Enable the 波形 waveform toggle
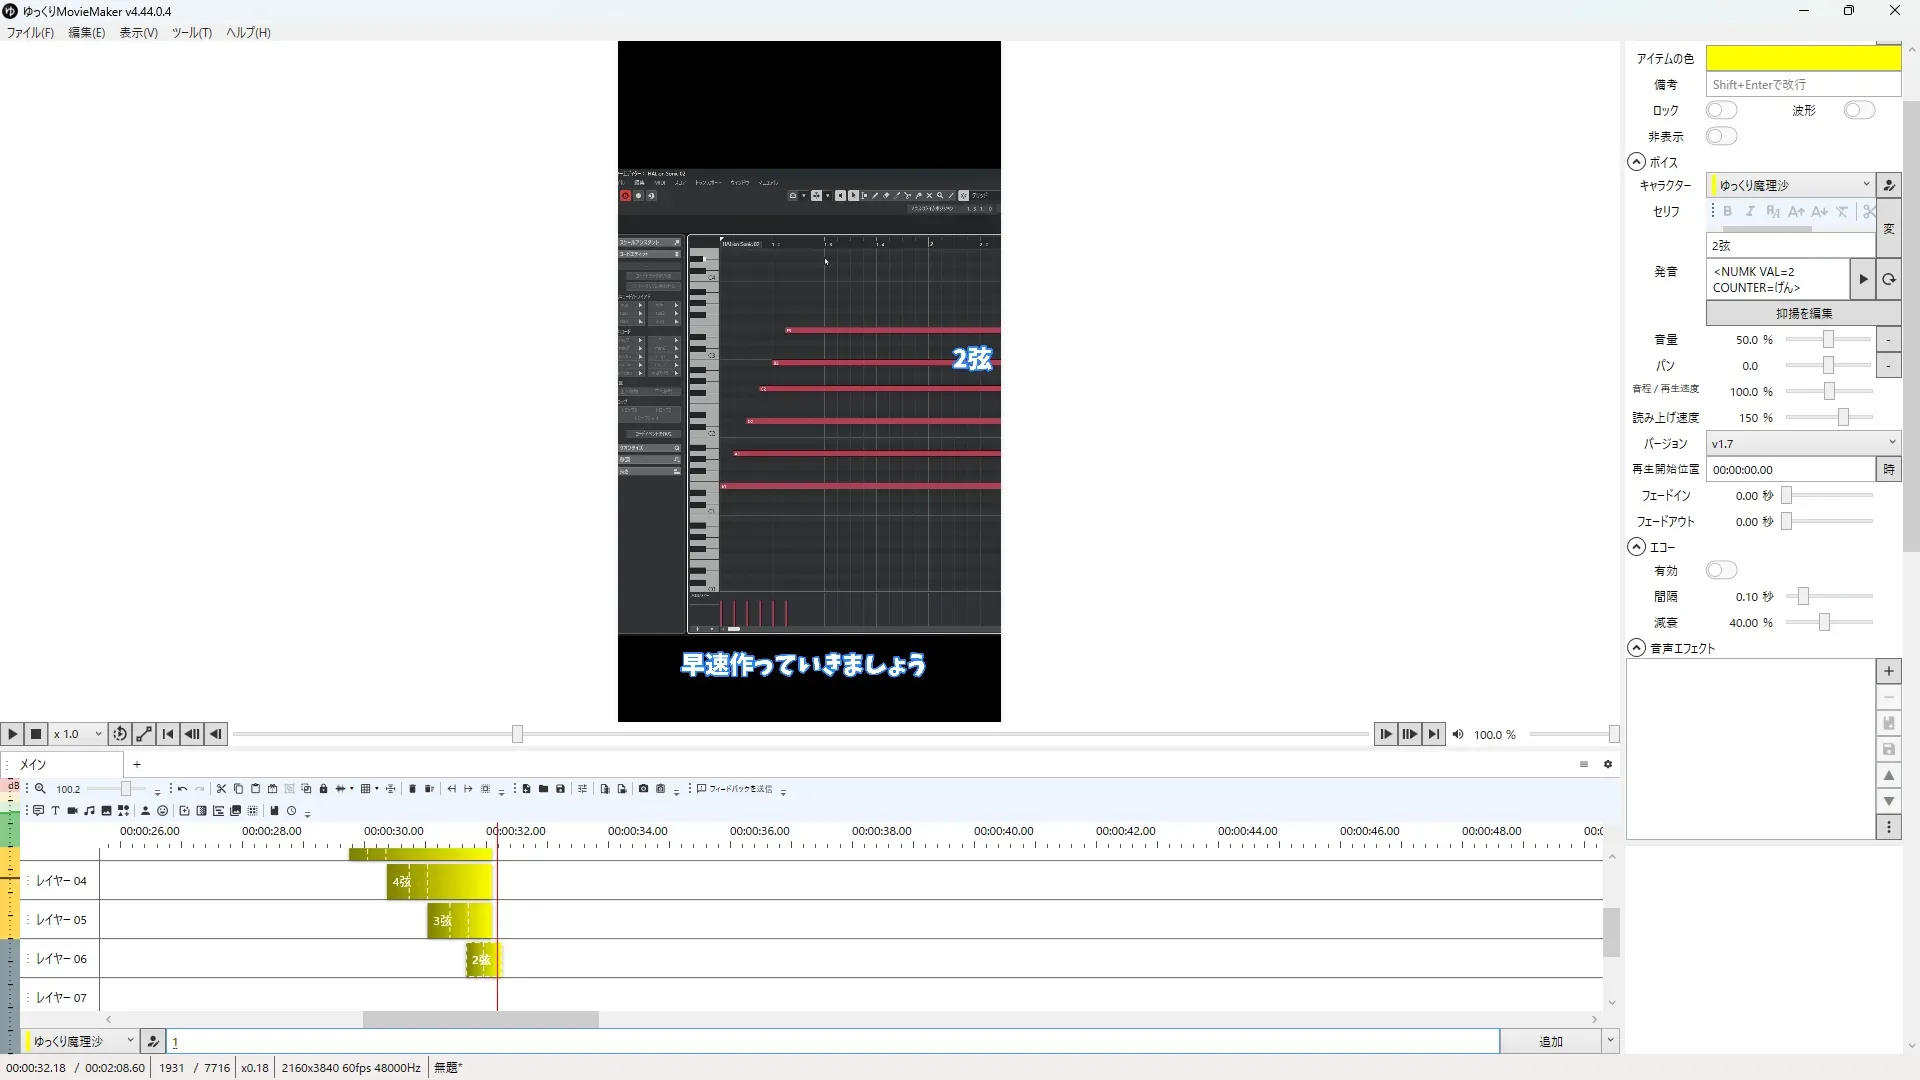1920x1080 pixels. pos(1858,110)
